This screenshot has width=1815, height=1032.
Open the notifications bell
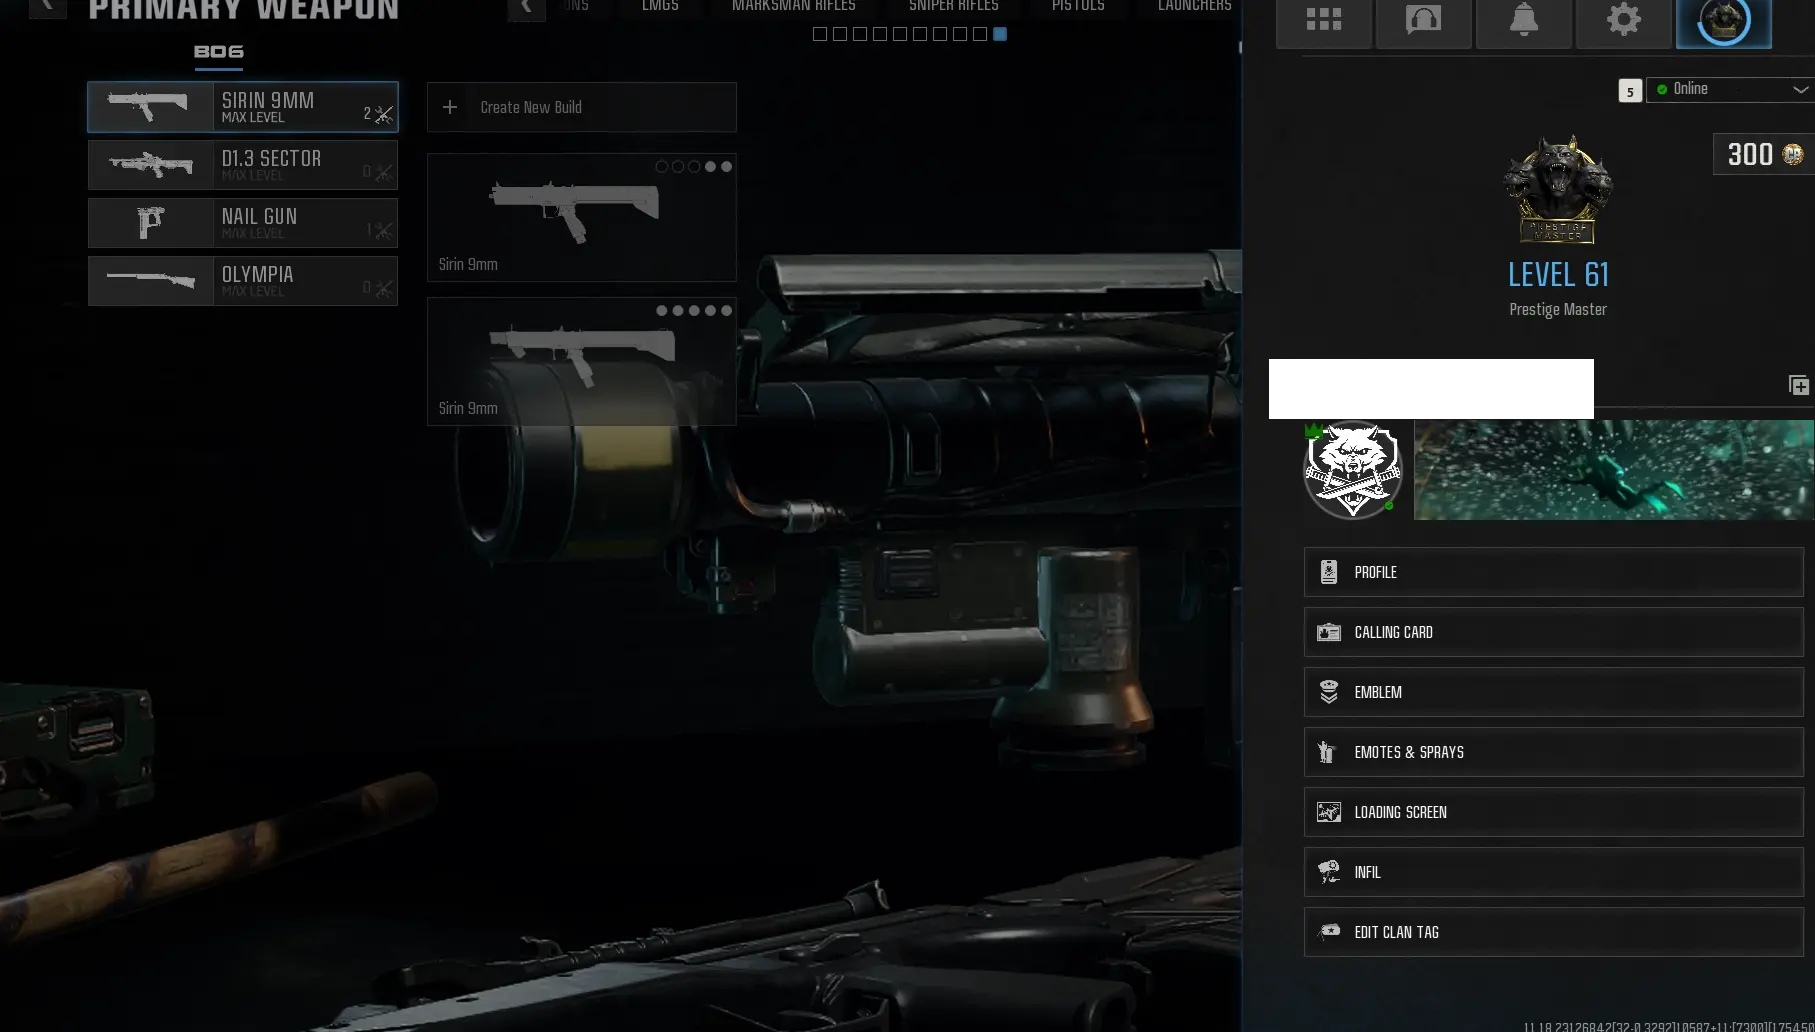point(1523,20)
